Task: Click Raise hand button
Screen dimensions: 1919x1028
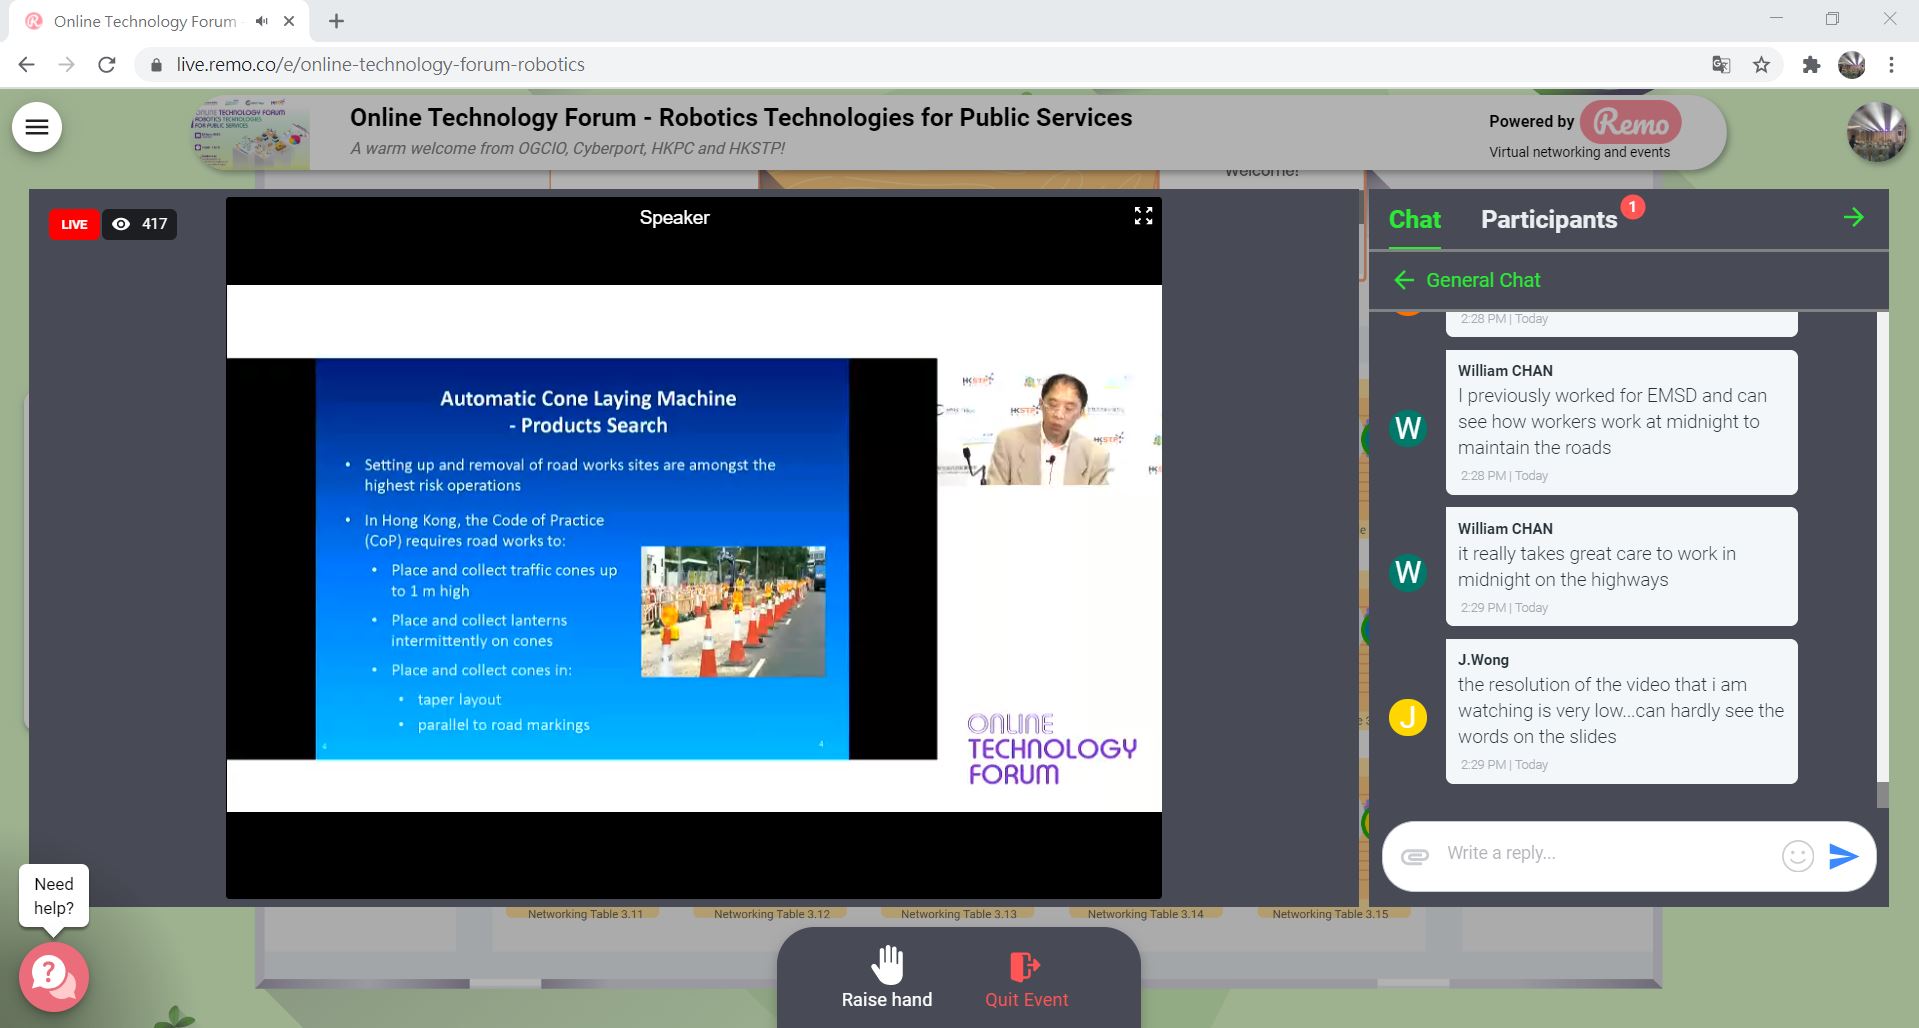Action: pos(886,977)
